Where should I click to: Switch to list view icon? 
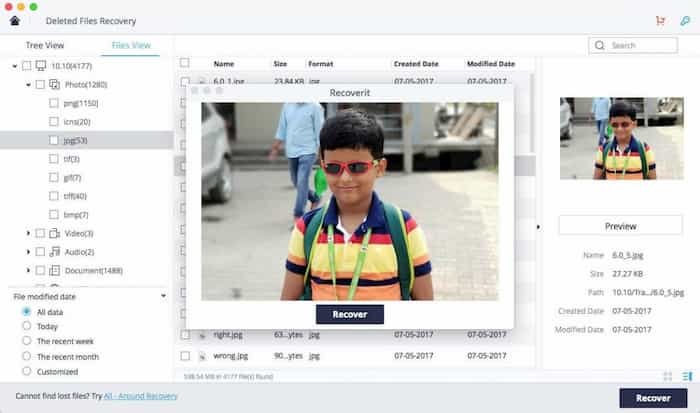pyautogui.click(x=687, y=376)
